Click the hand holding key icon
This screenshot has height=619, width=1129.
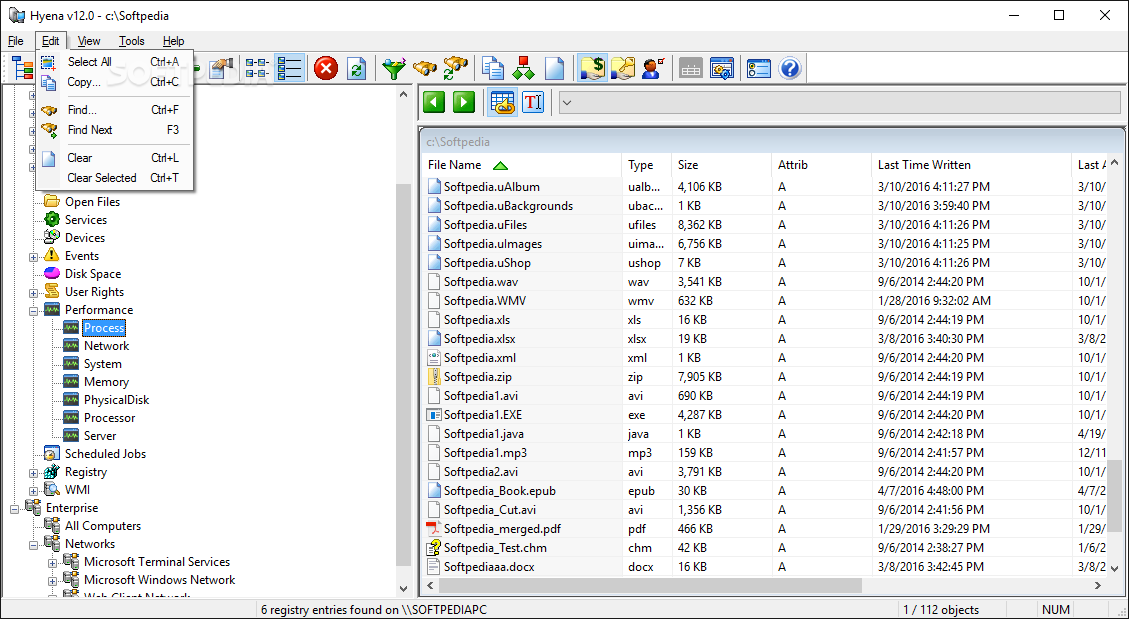(x=623, y=68)
